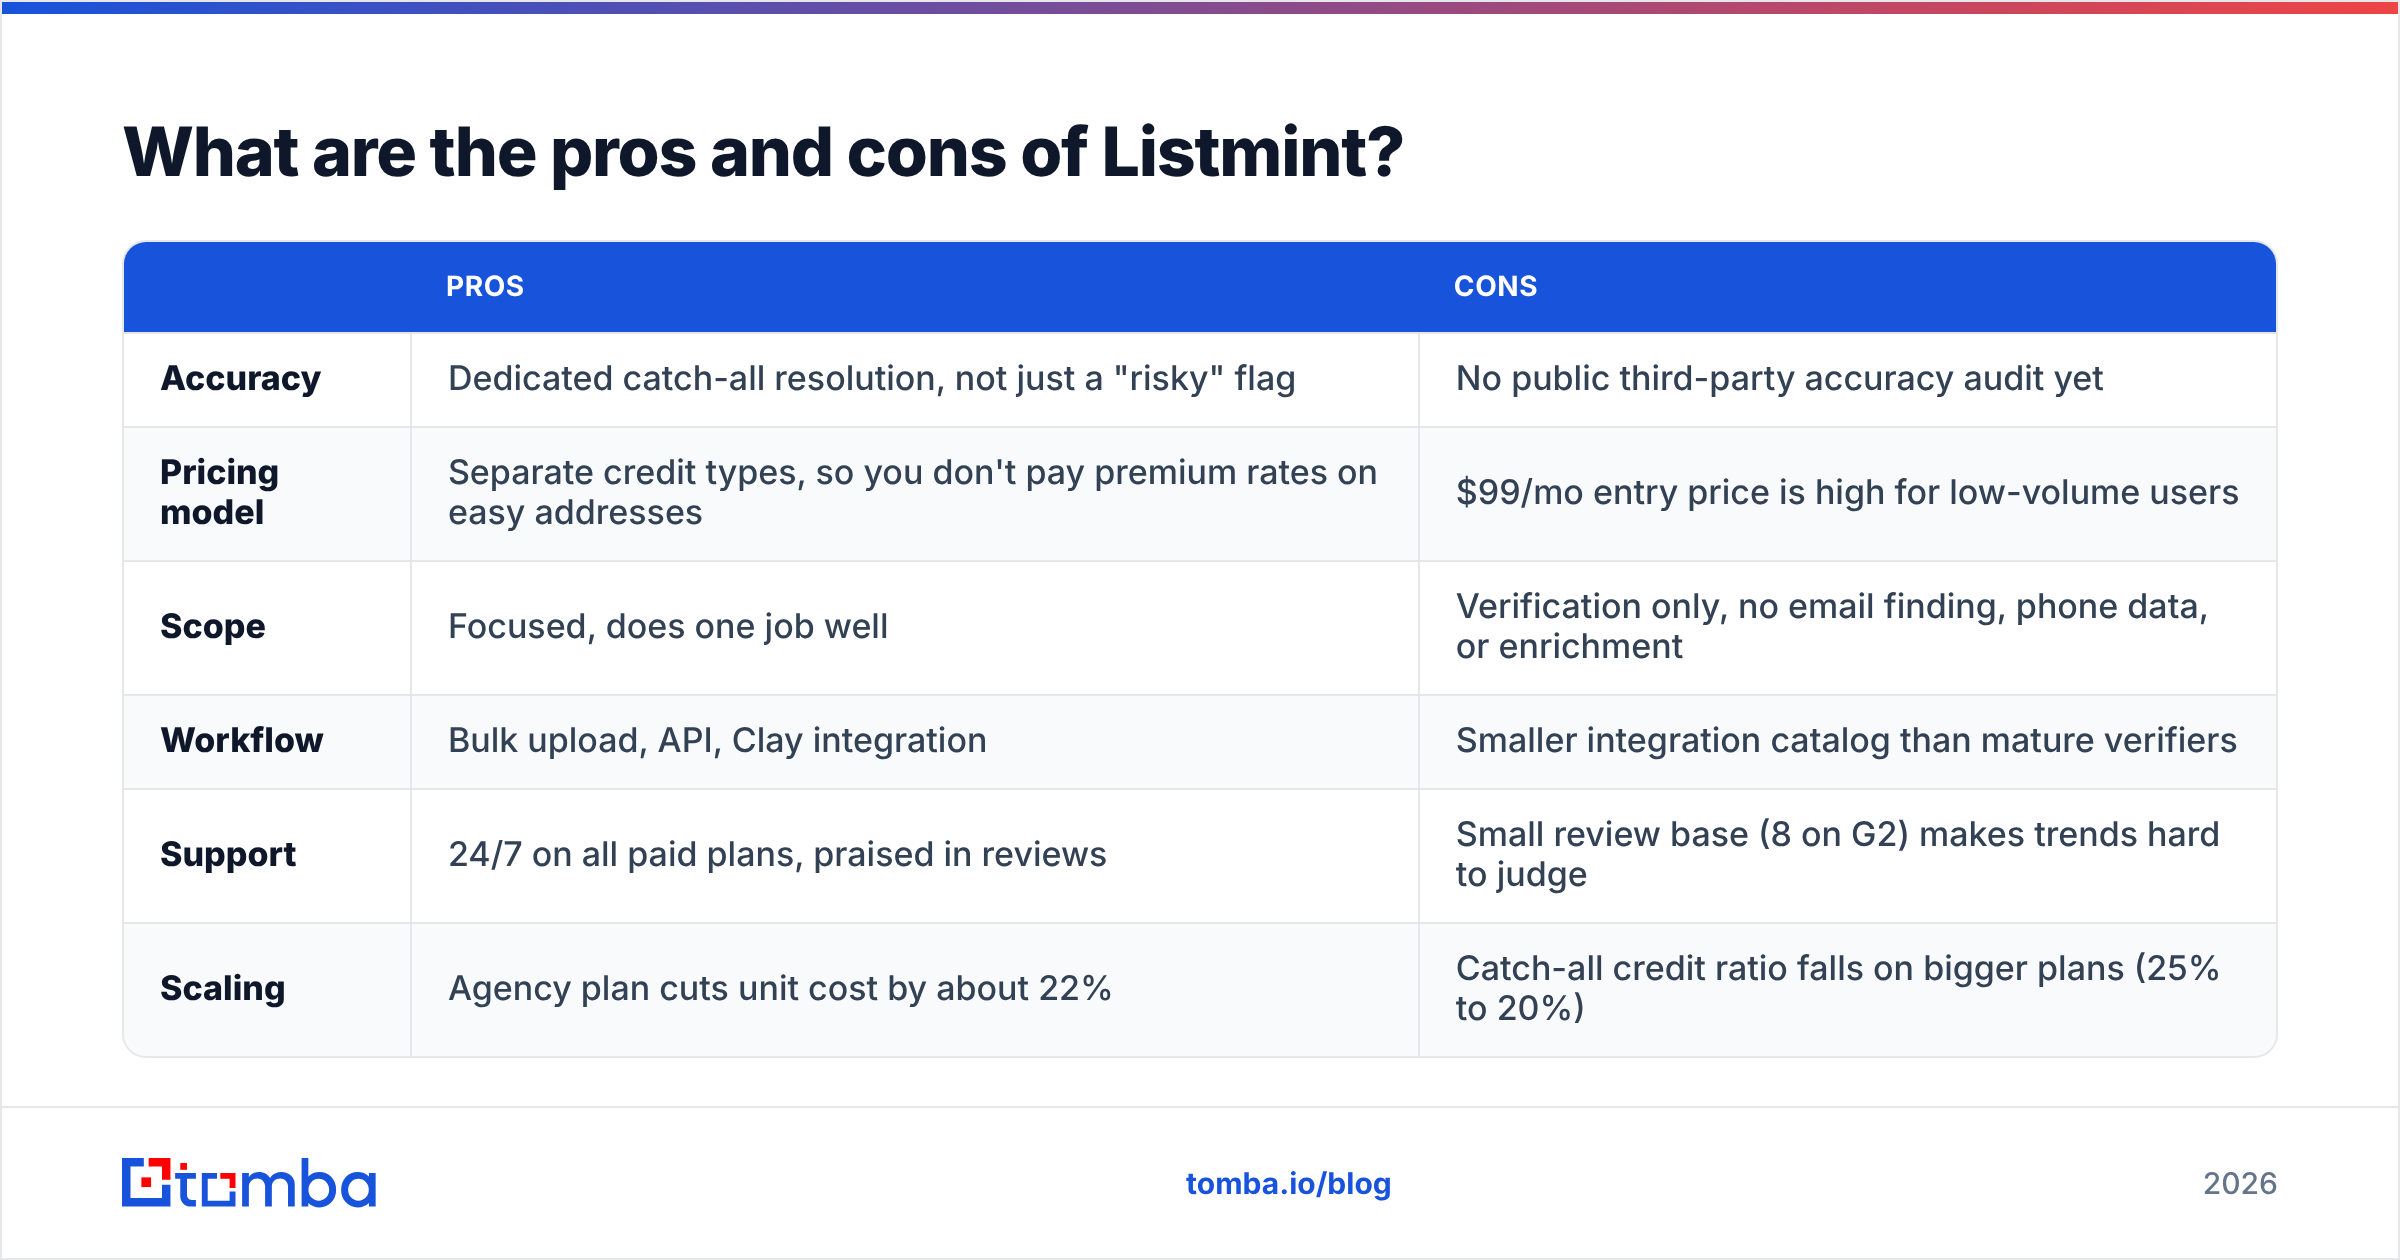Viewport: 2400px width, 1260px height.
Task: Click the Workflow row label
Action: point(242,741)
